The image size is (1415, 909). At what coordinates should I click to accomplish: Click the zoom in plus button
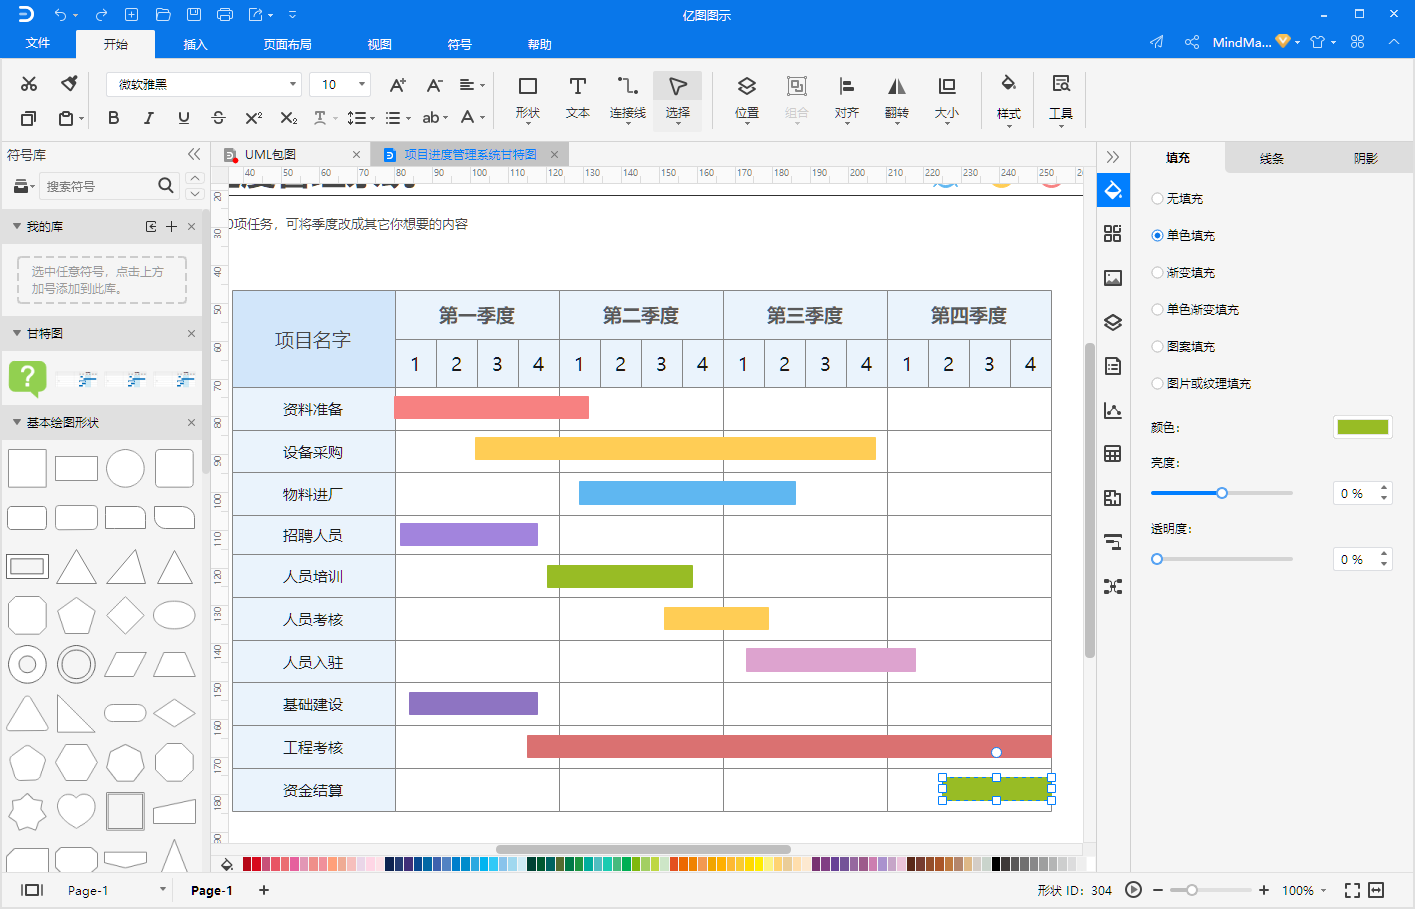[1264, 890]
